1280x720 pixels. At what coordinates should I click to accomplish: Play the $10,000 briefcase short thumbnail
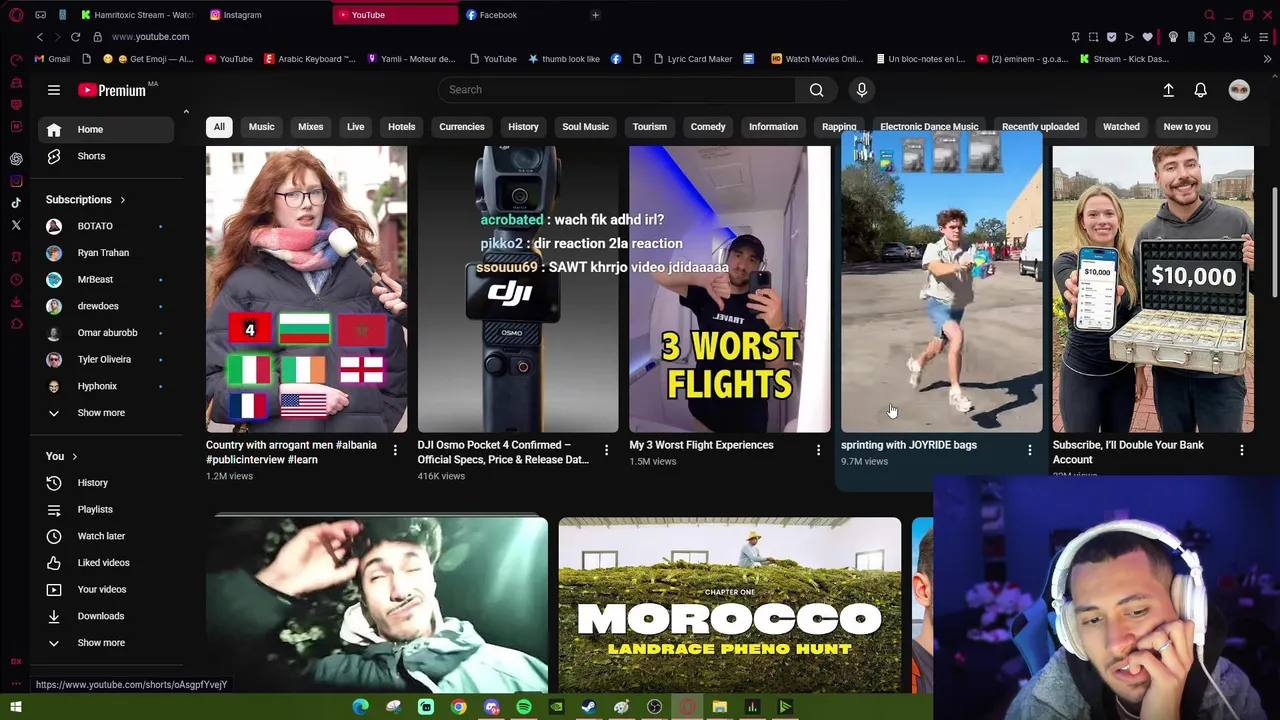pos(1153,289)
